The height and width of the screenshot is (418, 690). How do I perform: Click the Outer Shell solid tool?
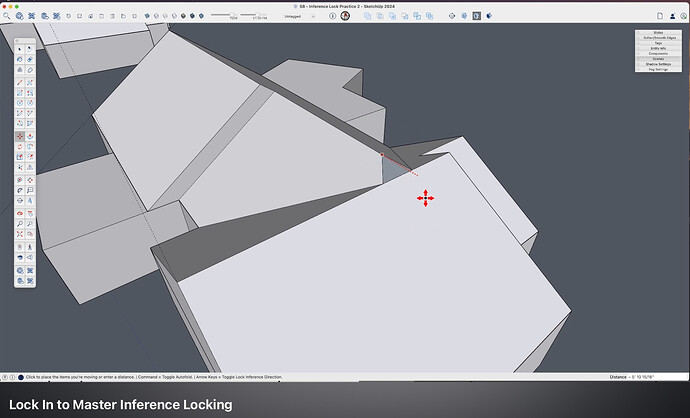click(367, 16)
